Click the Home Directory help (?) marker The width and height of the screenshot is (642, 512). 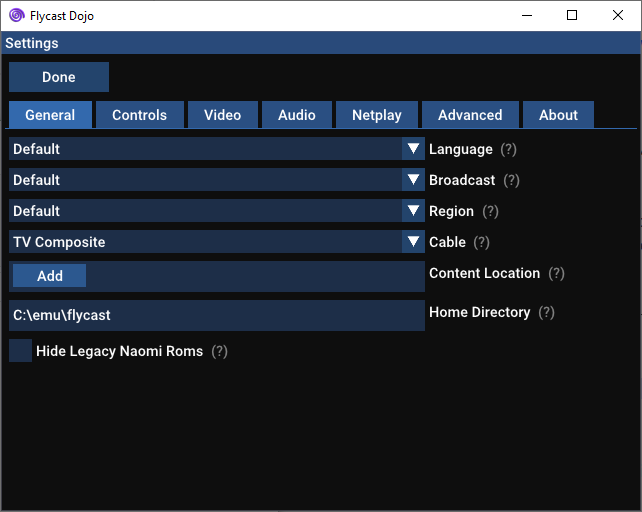tap(547, 312)
